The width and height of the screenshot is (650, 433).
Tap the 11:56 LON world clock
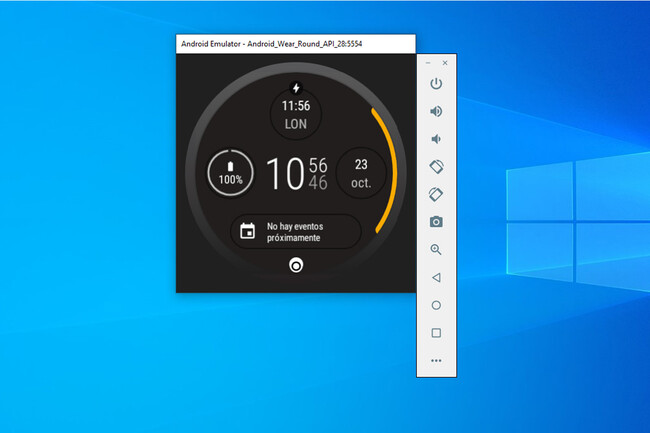296,114
